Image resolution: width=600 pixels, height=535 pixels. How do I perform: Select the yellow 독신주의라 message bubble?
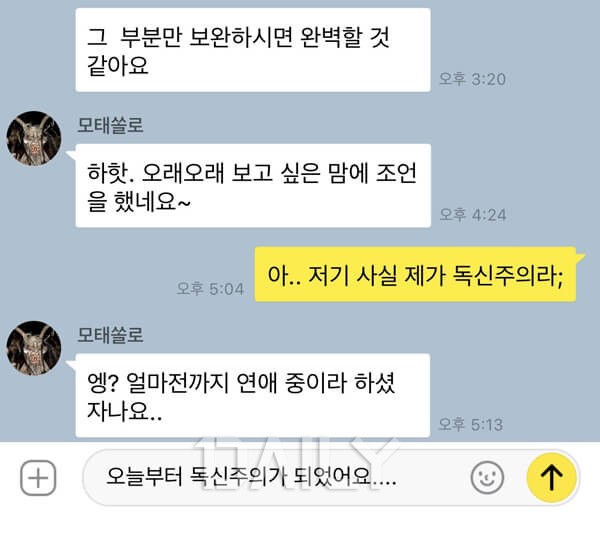(416, 274)
